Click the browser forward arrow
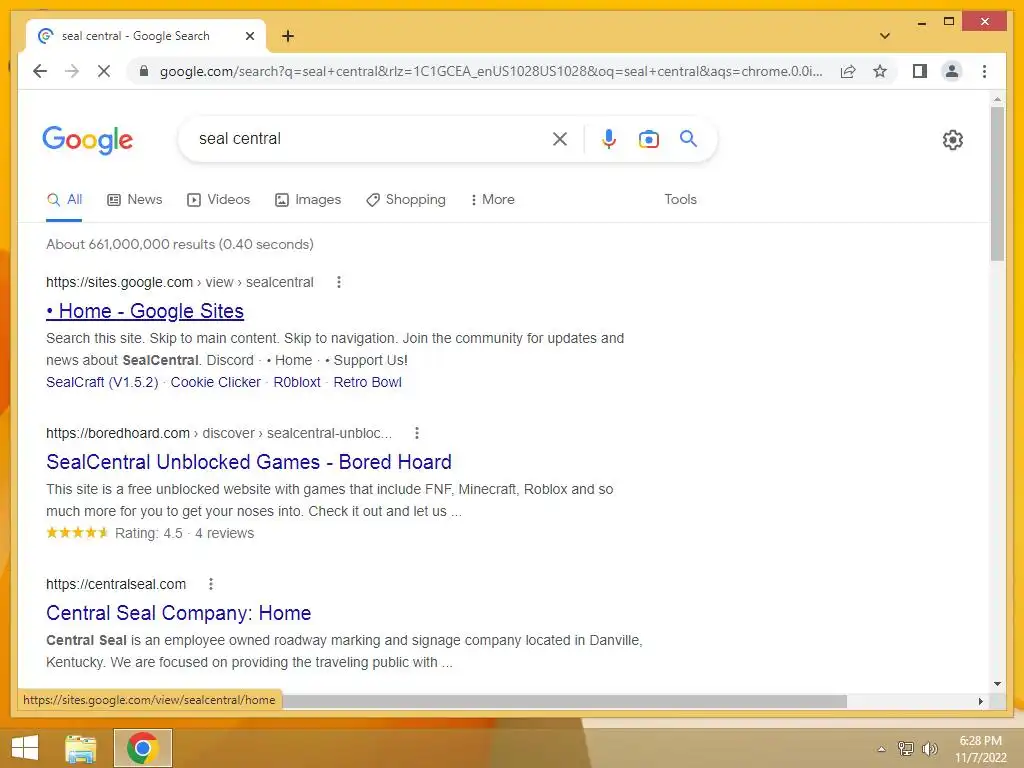Screen dimensions: 1024x768 (x=72, y=71)
